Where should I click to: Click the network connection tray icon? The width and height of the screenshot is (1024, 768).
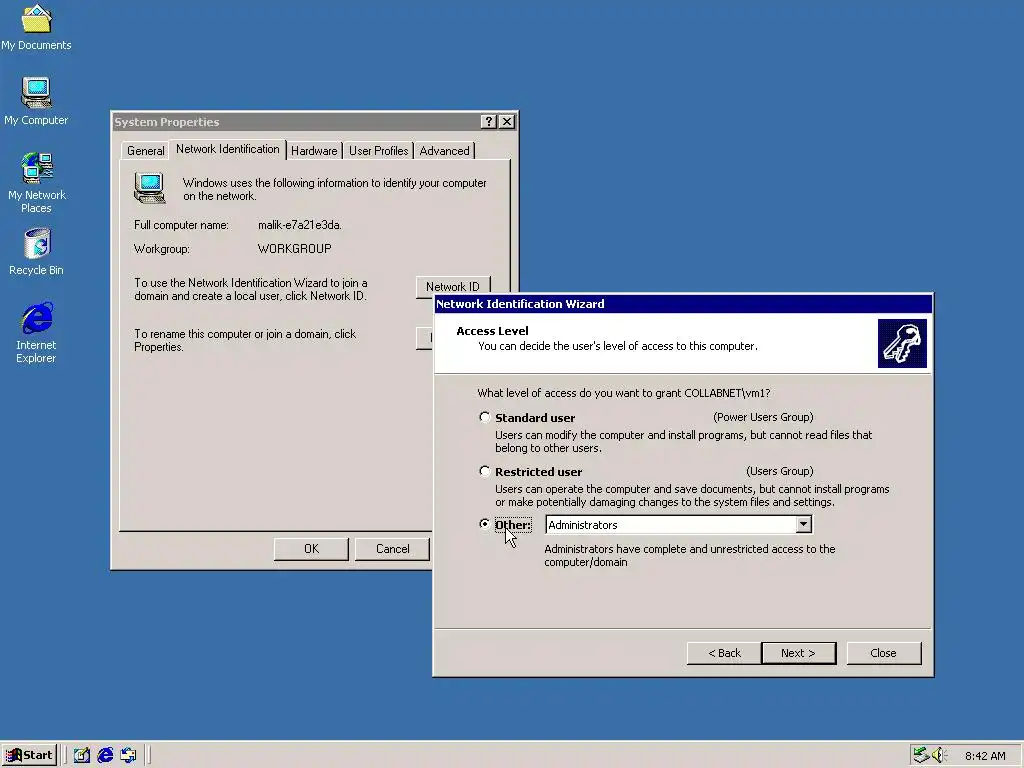921,755
